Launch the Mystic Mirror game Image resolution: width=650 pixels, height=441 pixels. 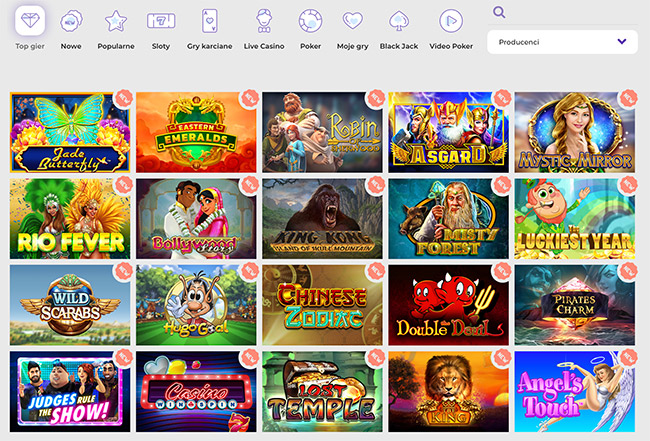(575, 132)
